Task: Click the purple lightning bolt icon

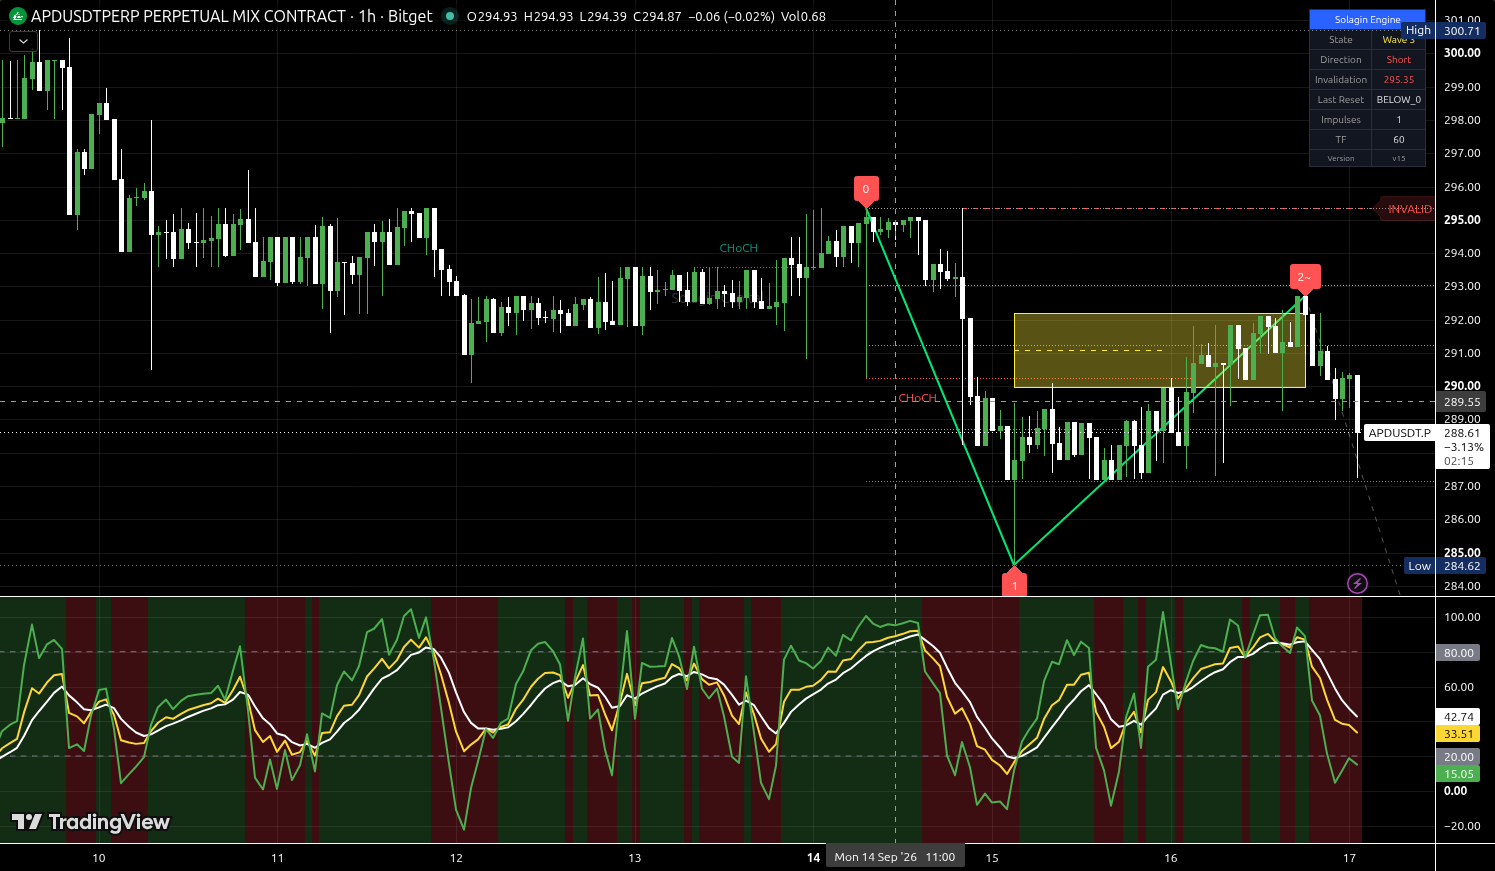Action: [x=1357, y=583]
